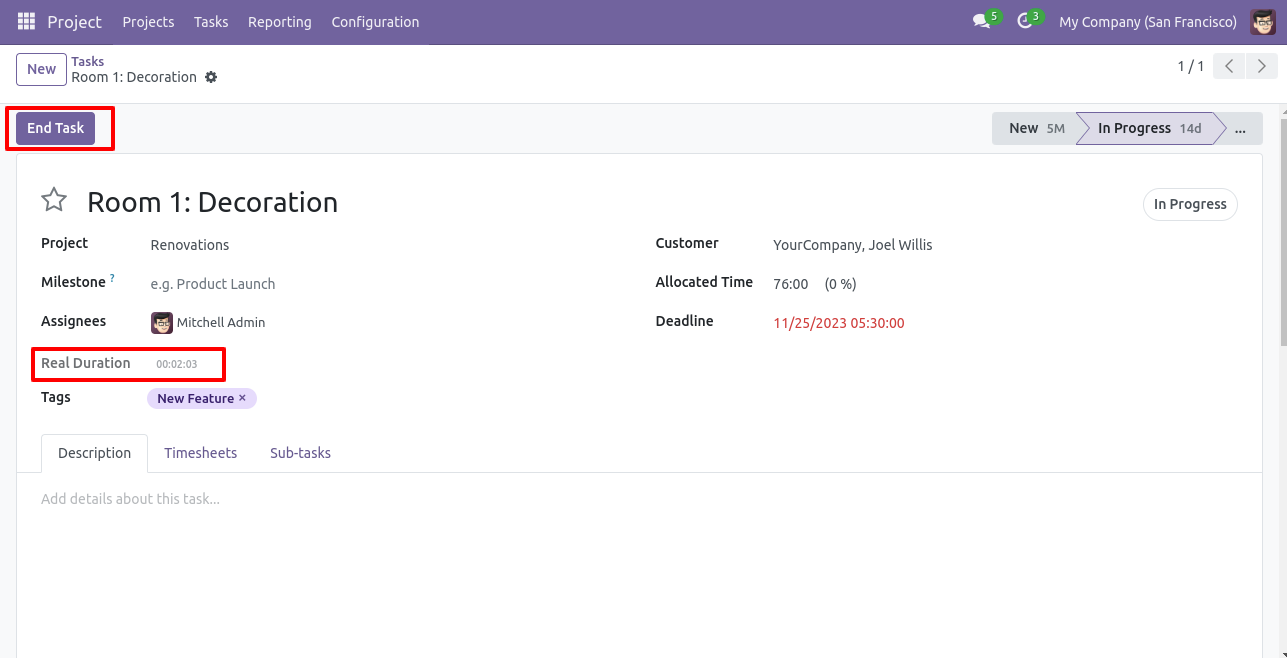Image resolution: width=1287 pixels, height=658 pixels.
Task: Open the conversations messages icon
Action: pyautogui.click(x=981, y=21)
